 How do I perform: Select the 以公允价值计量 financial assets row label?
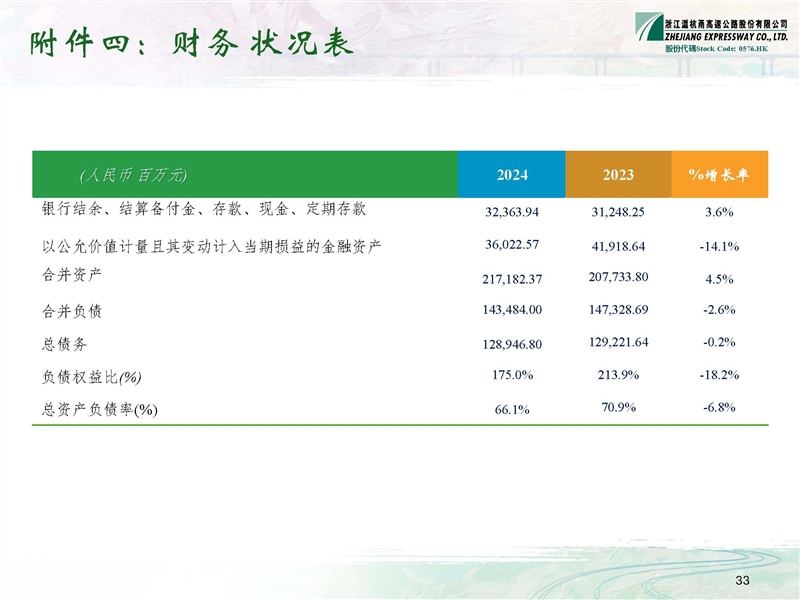tap(213, 246)
